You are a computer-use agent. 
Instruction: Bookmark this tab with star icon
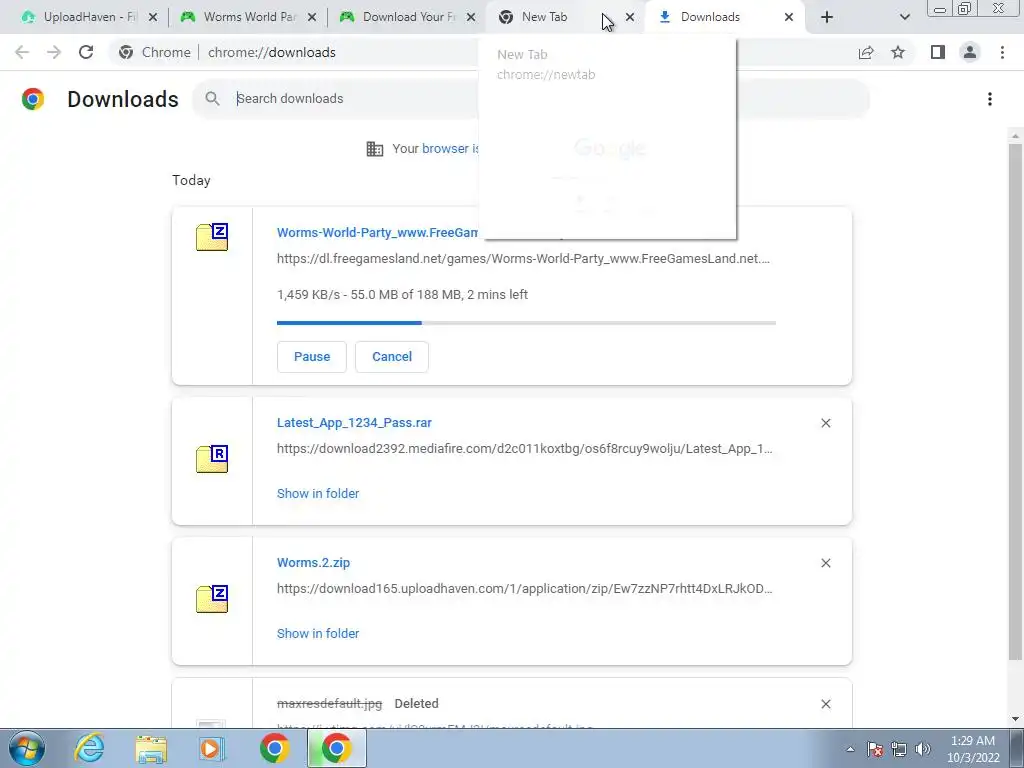(898, 52)
